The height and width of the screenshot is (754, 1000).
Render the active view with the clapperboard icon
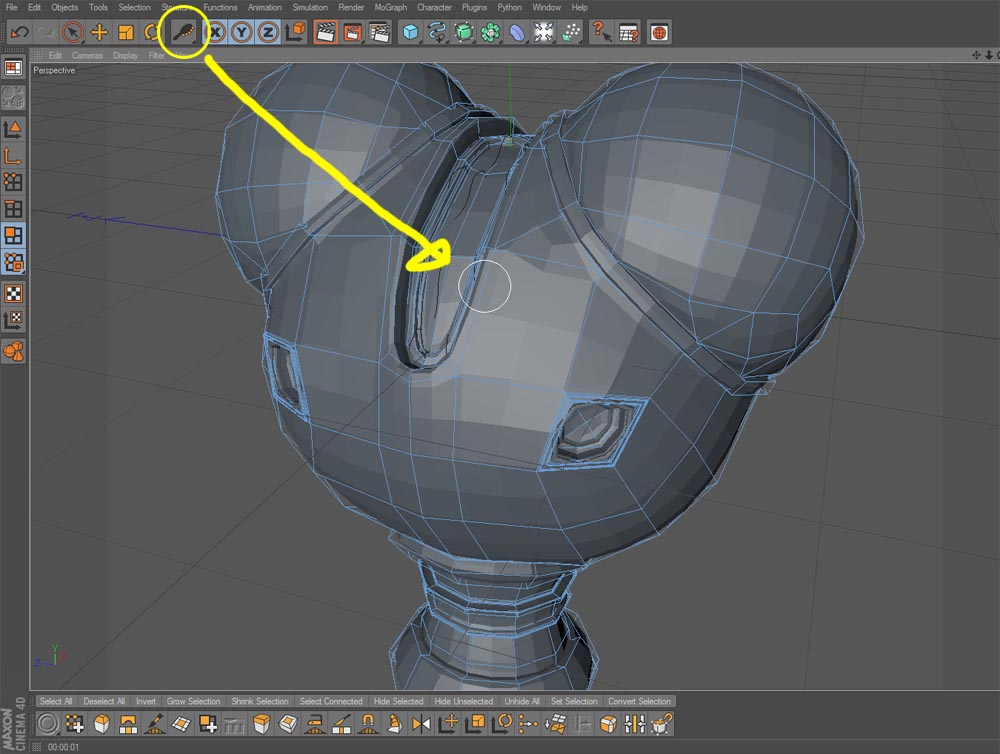tap(325, 32)
